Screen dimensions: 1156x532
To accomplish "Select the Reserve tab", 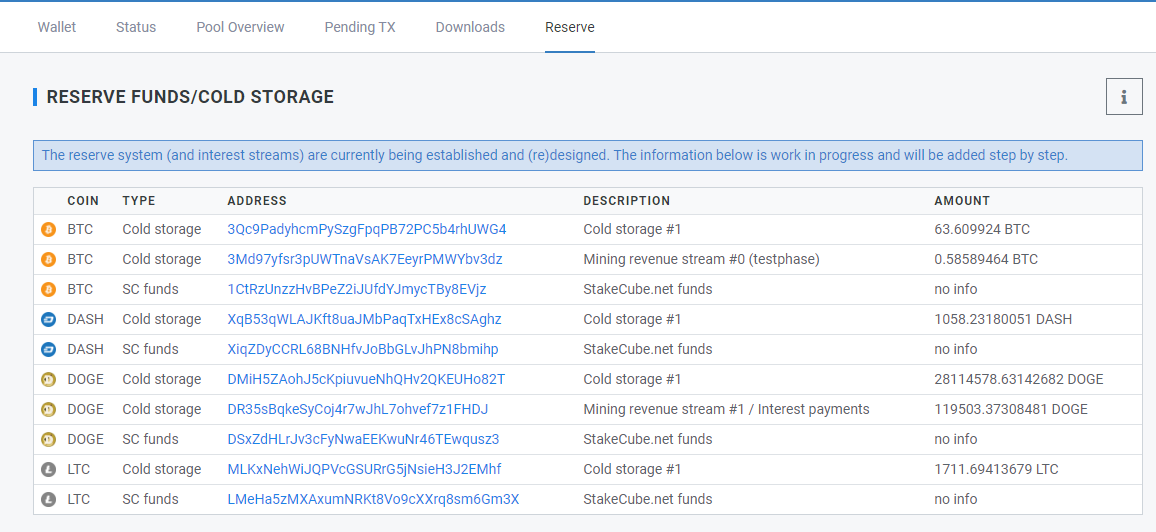I will pos(570,27).
